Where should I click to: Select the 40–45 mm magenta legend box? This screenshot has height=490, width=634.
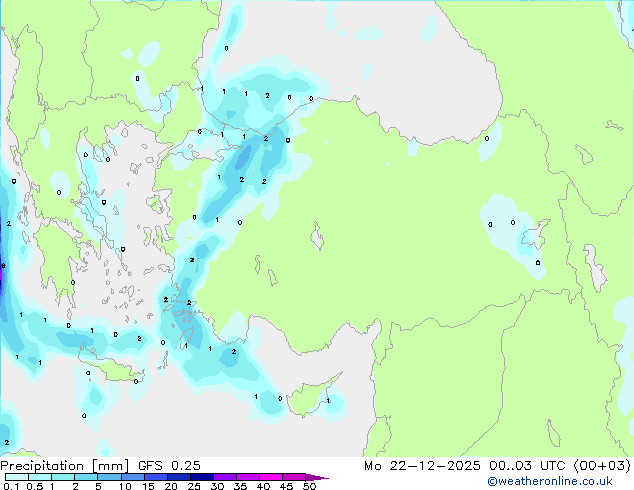(271, 477)
